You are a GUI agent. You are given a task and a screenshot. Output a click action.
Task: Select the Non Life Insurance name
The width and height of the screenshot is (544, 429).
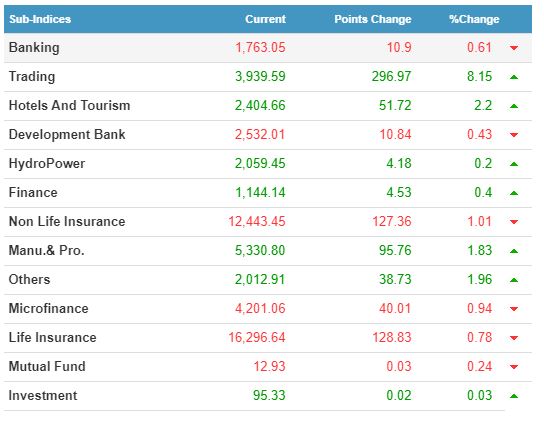point(67,222)
